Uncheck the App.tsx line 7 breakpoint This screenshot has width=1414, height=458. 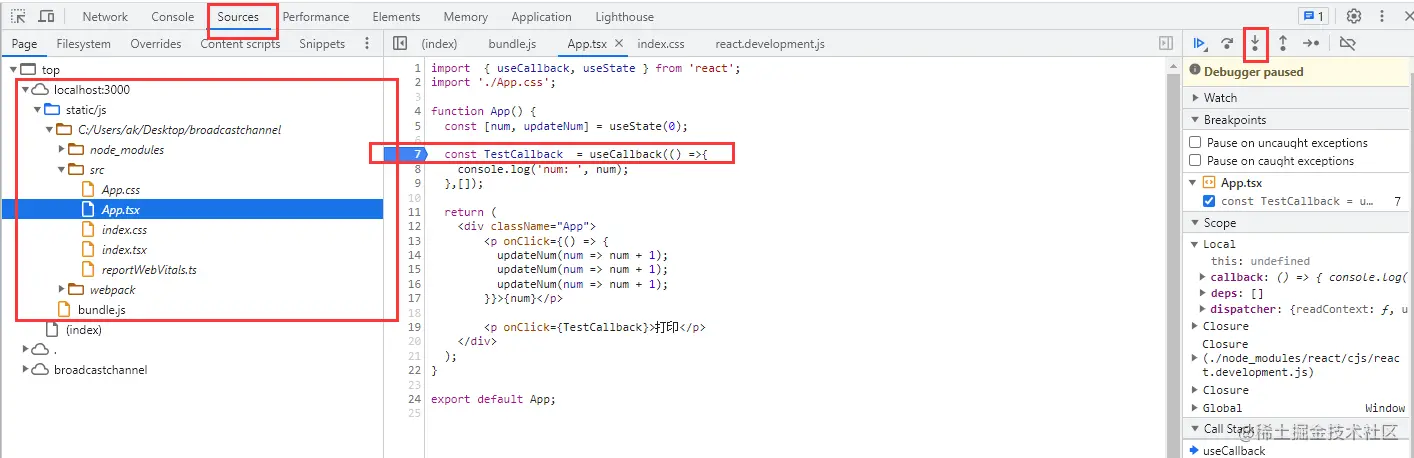1209,201
